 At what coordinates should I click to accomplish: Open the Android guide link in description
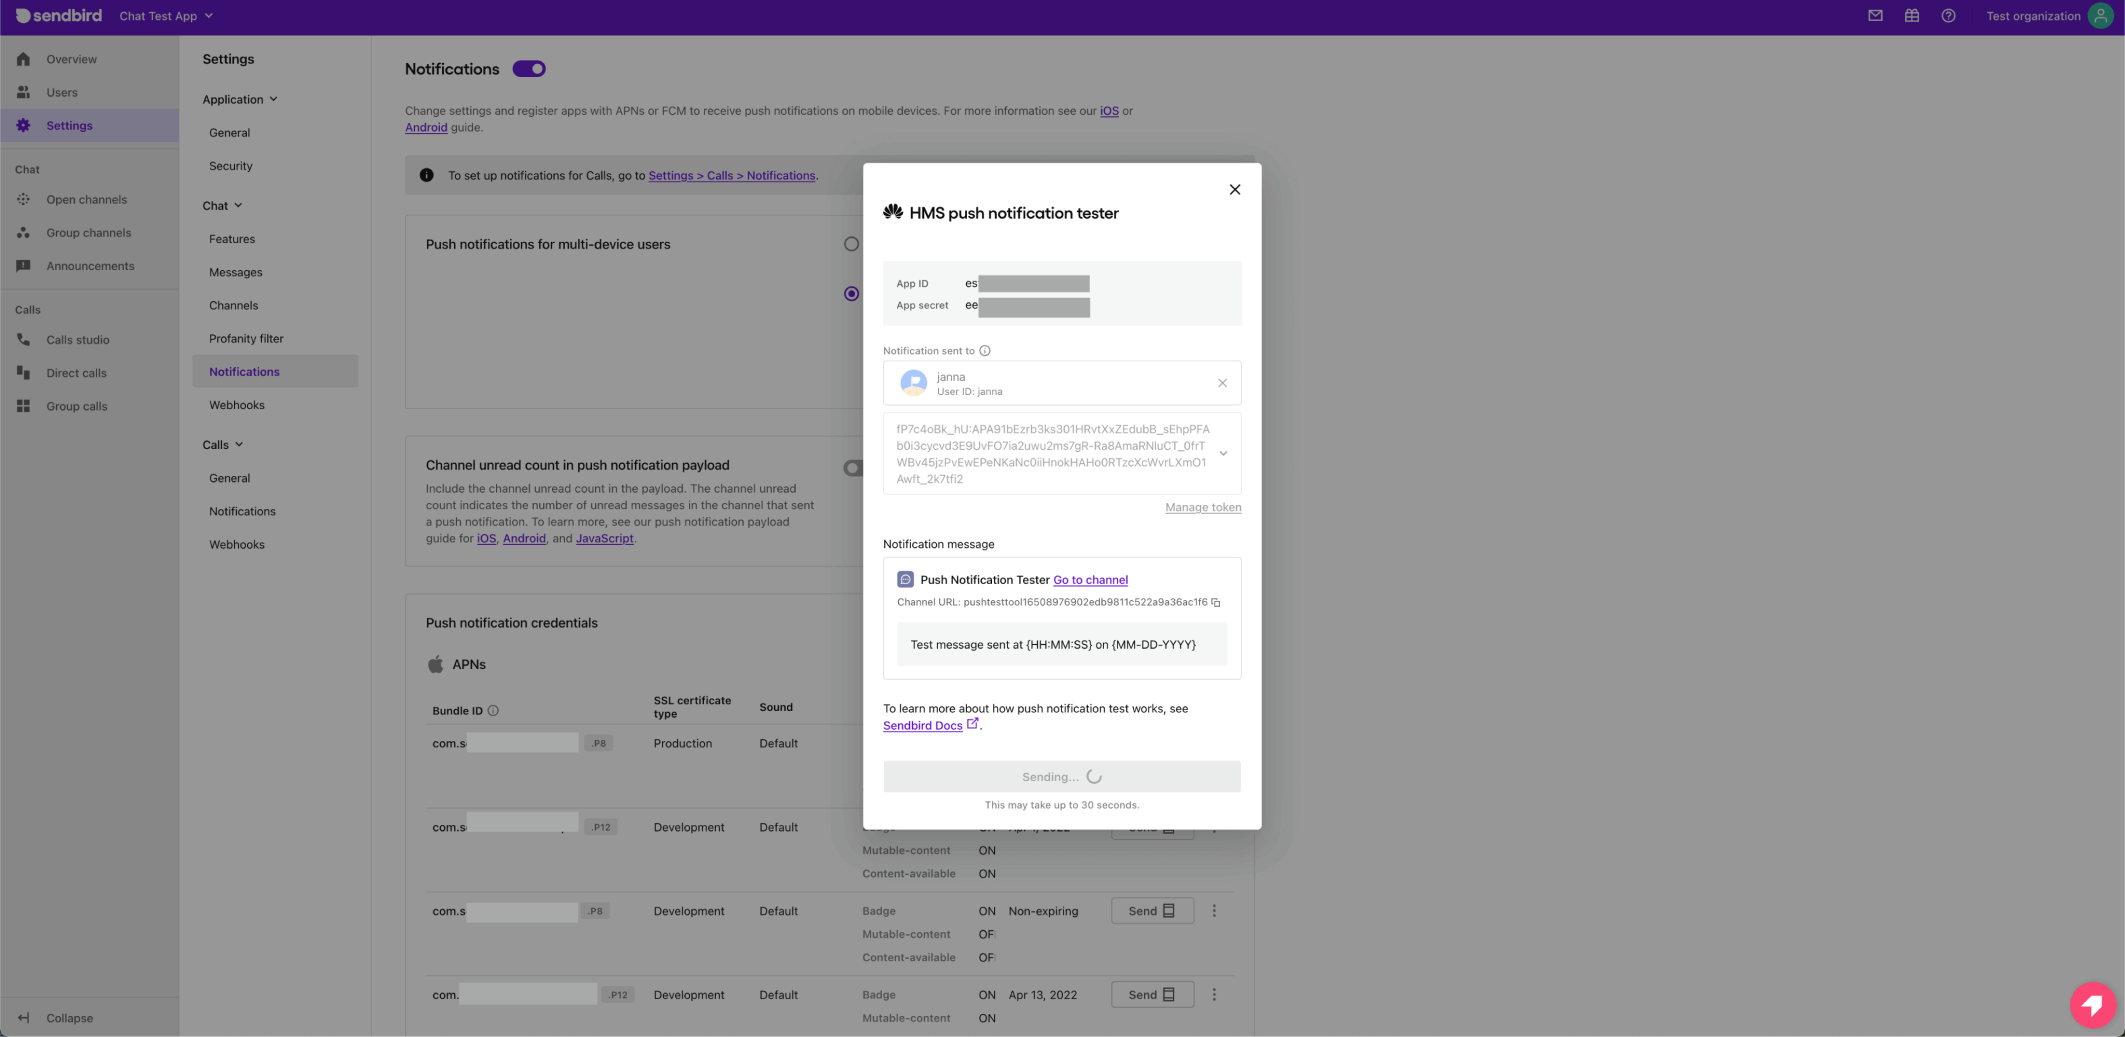[426, 127]
